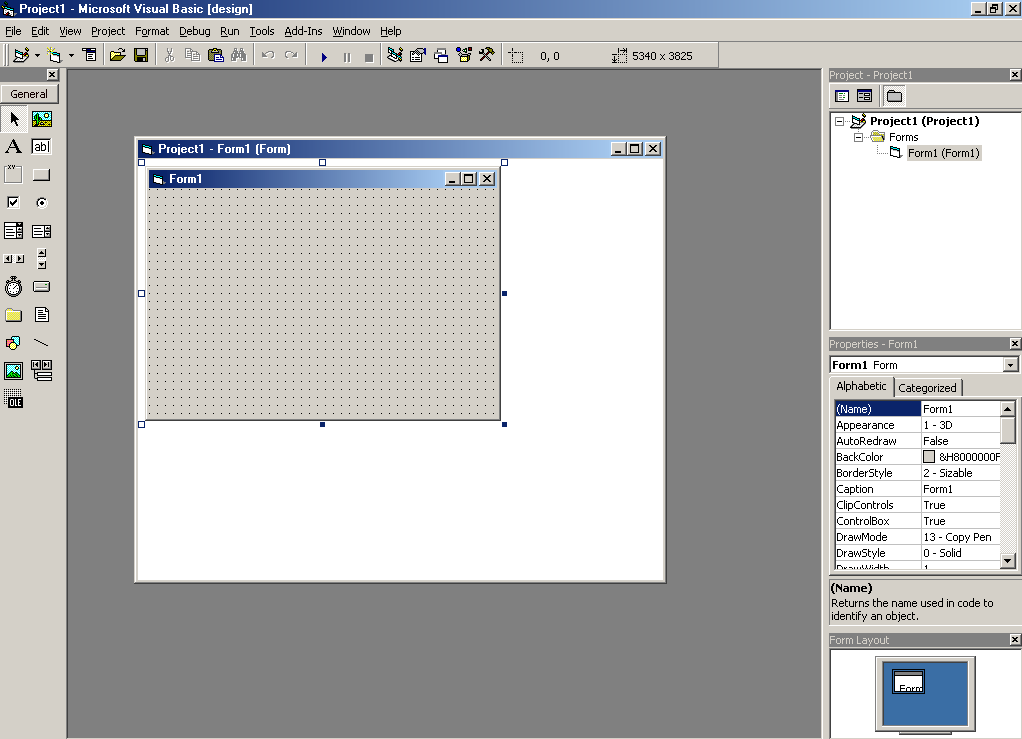
Task: Click the Add Form toolbar icon
Action: pos(54,56)
